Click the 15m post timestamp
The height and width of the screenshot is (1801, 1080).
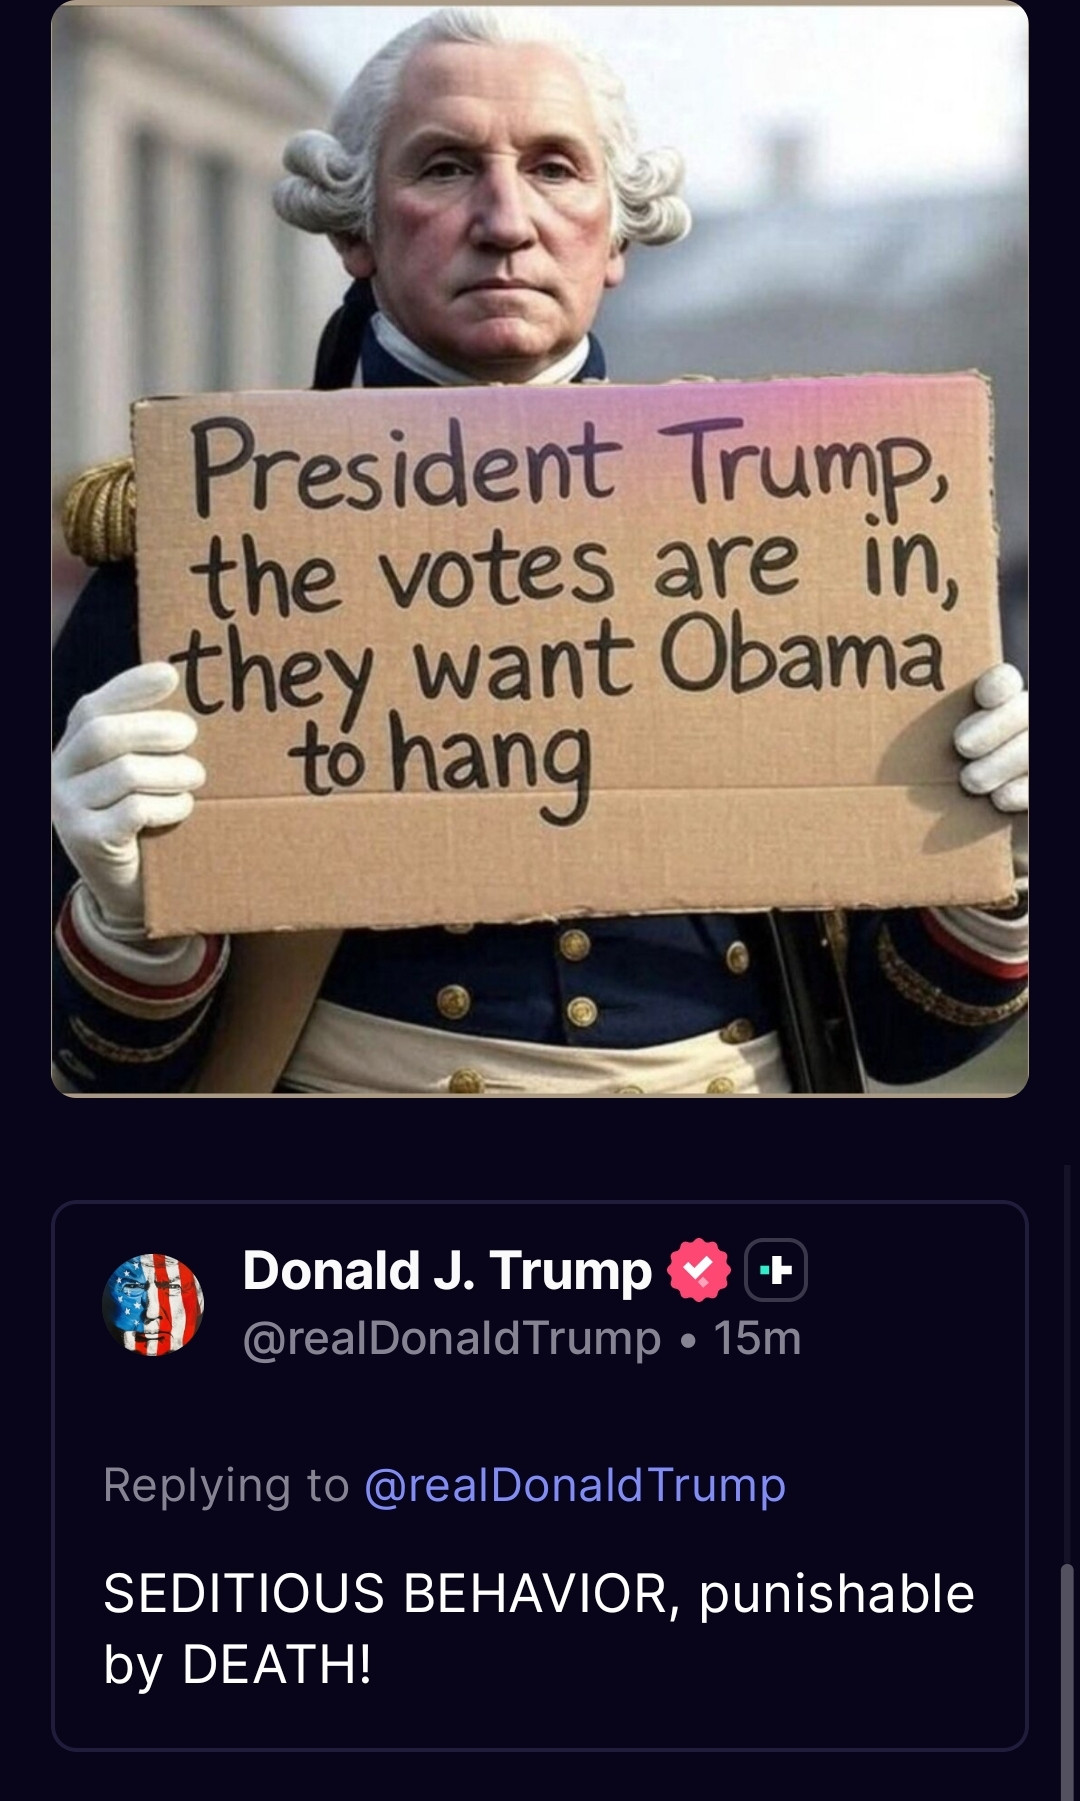(757, 1338)
